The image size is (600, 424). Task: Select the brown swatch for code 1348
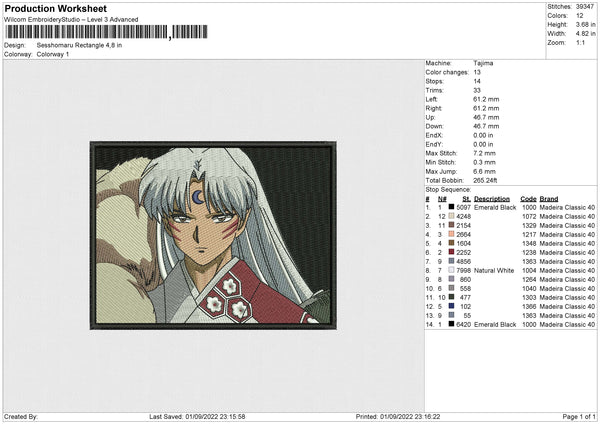pos(451,243)
